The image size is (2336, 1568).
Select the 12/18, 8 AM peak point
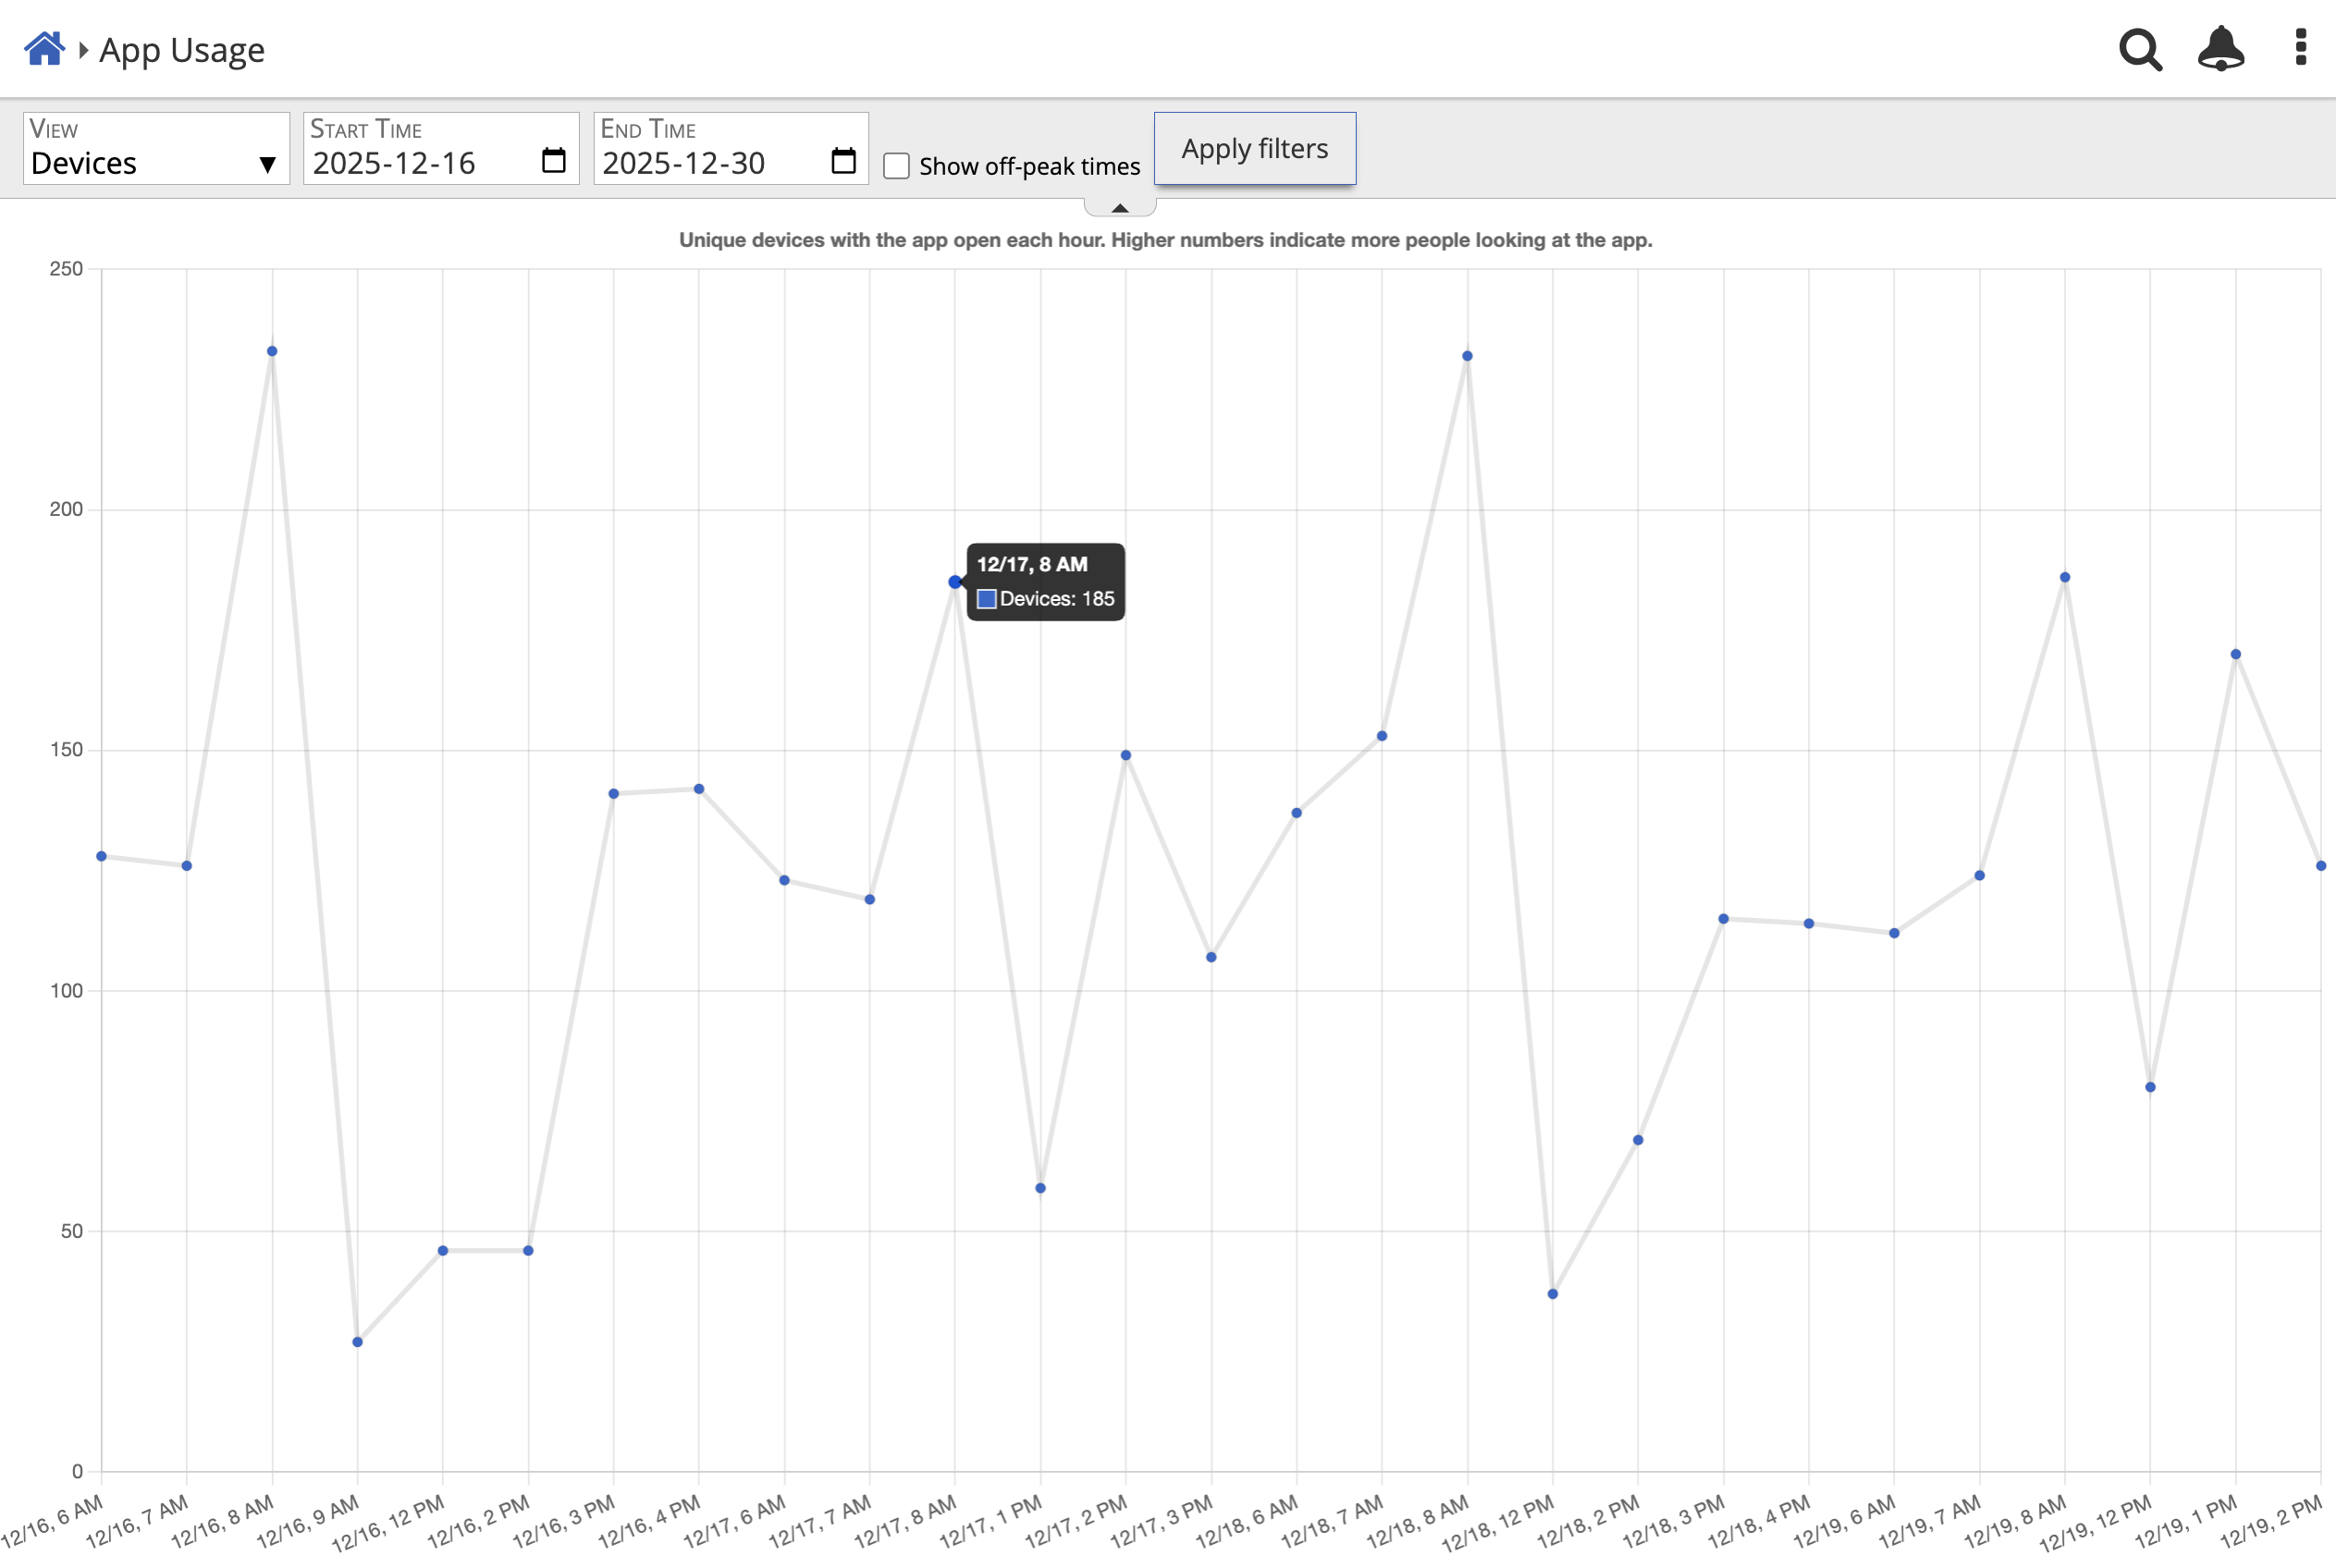point(1467,356)
